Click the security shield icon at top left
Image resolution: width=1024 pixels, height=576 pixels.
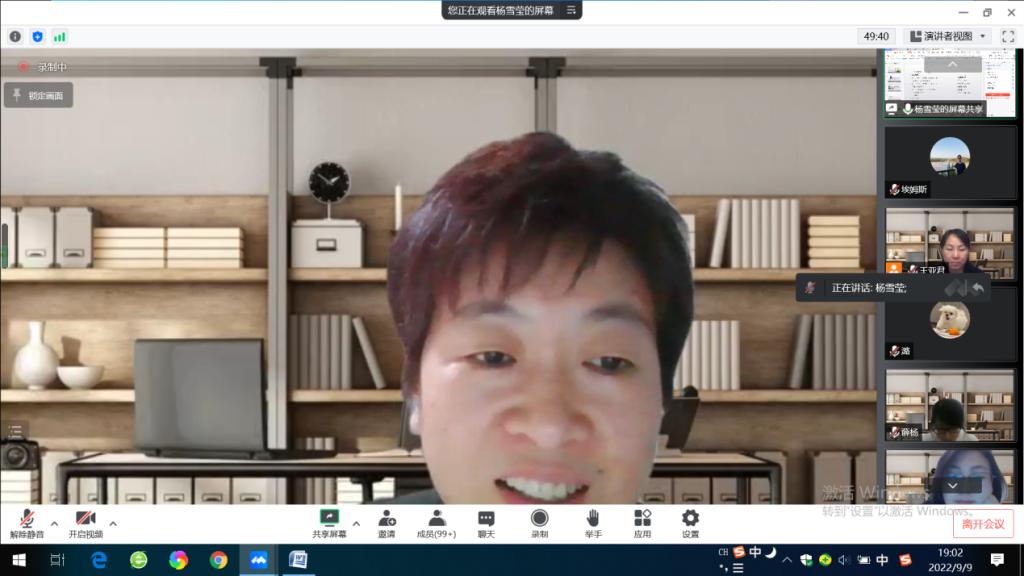click(x=38, y=35)
